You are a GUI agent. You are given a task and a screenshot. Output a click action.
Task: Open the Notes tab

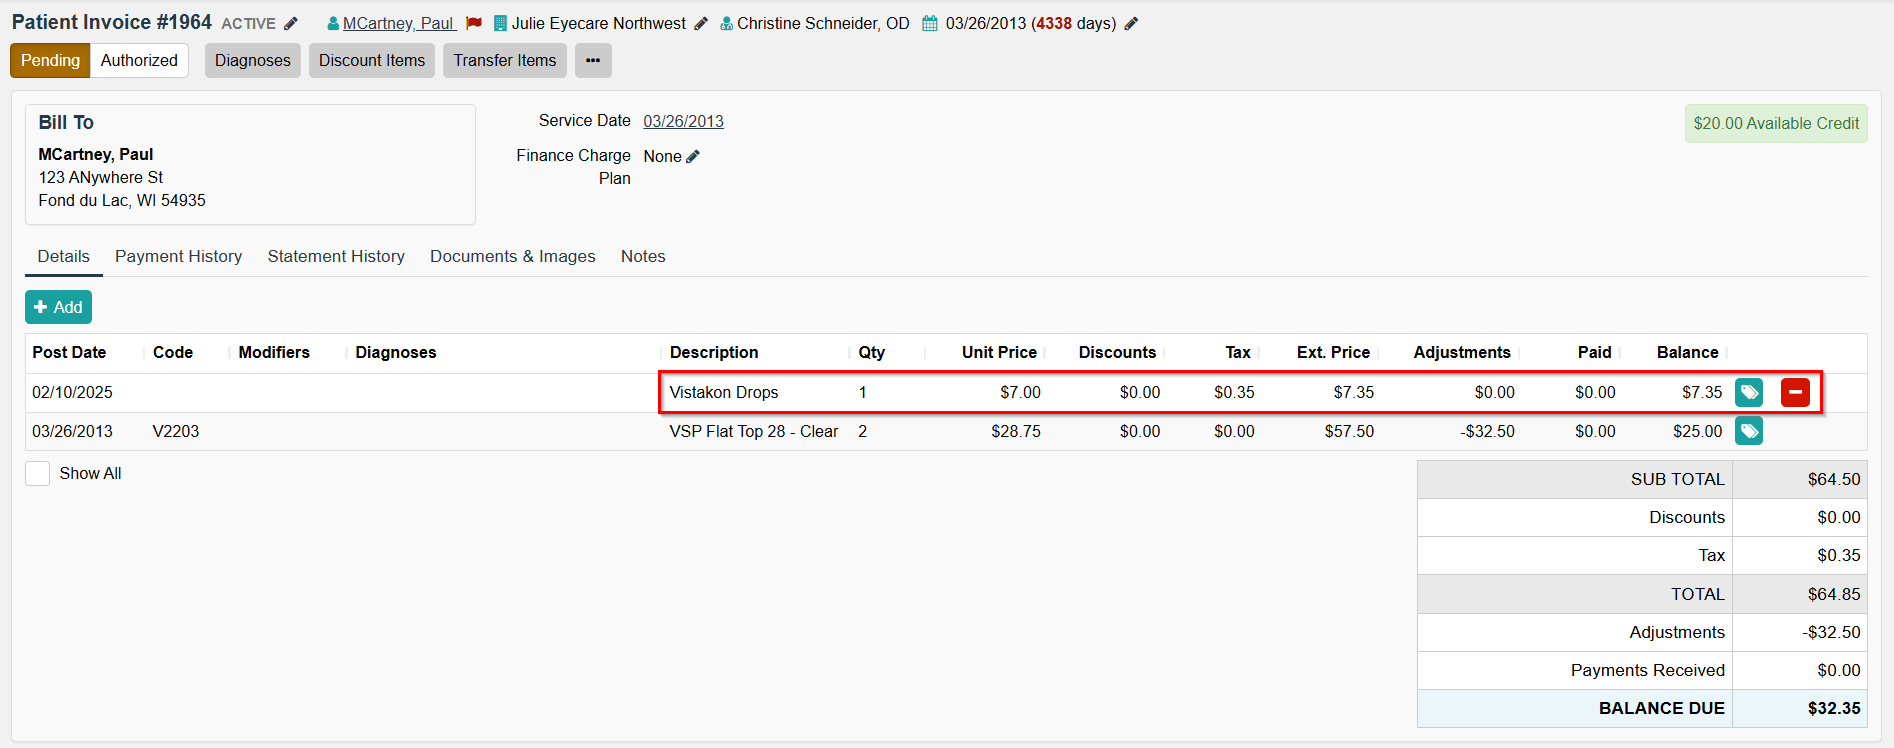click(643, 256)
